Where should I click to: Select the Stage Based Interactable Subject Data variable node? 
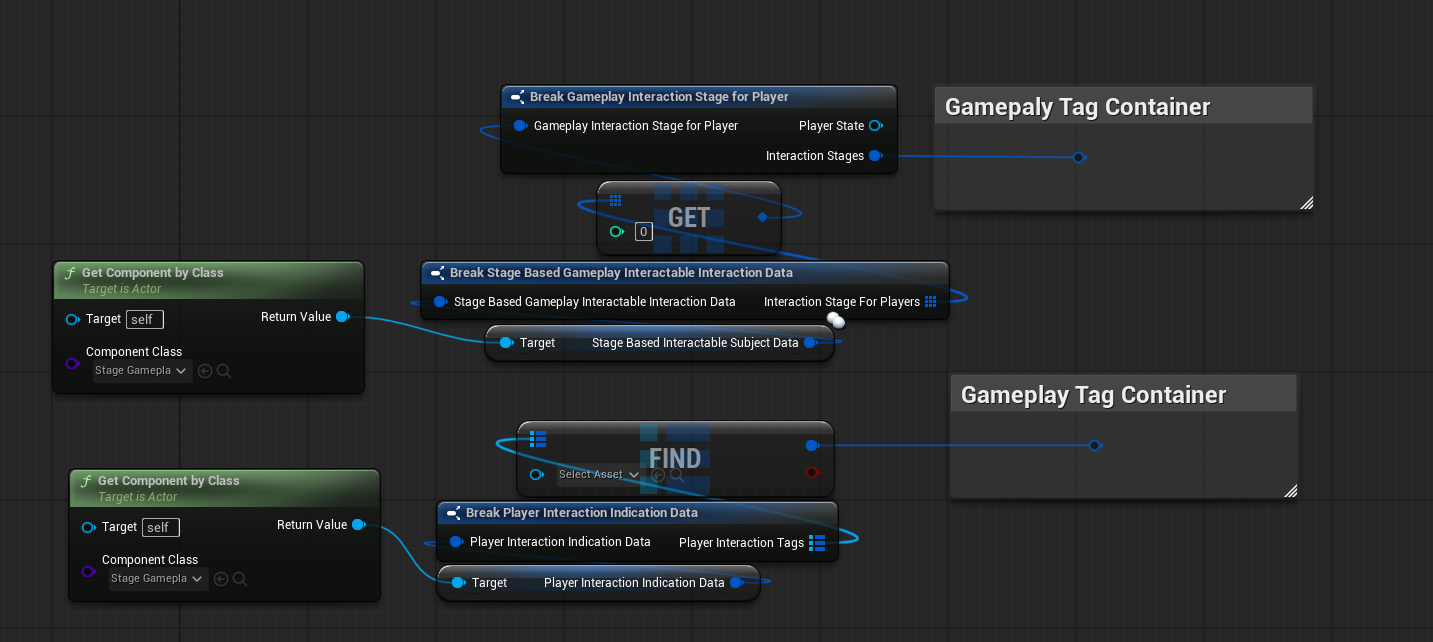[658, 342]
